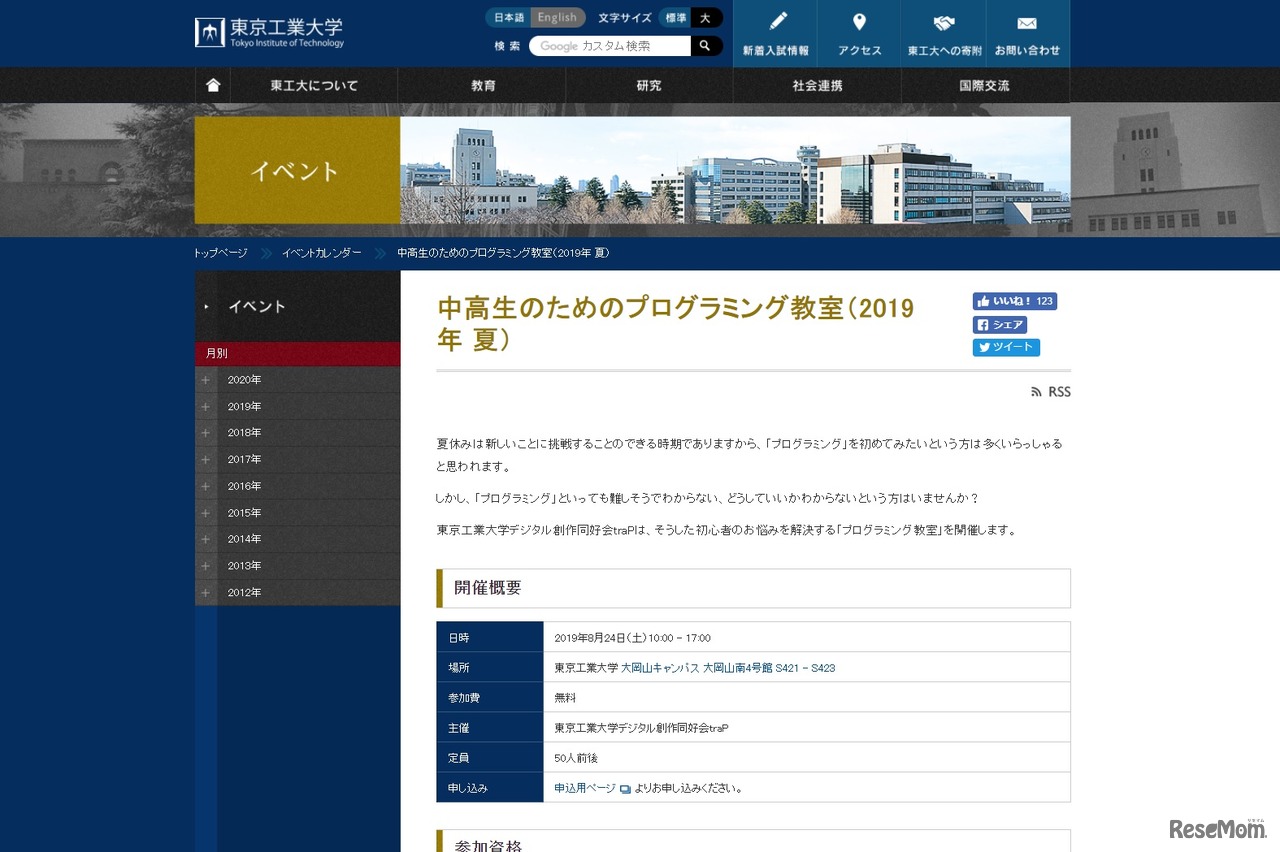This screenshot has width=1280, height=852.
Task: Open 大岡山南4号館 S421 - S423 link
Action: tap(769, 668)
